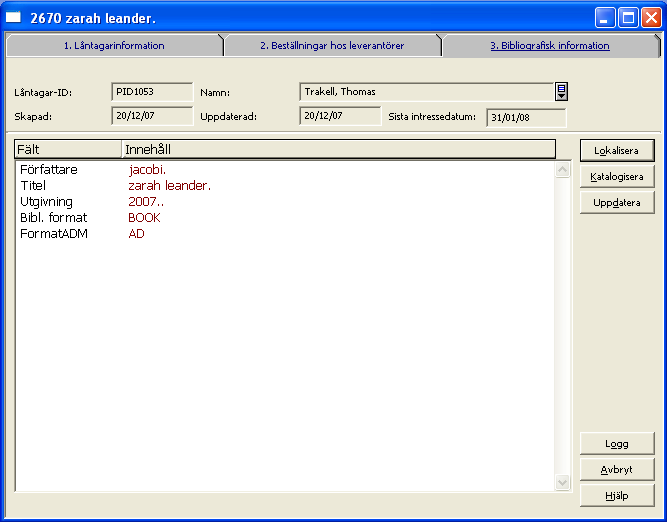This screenshot has width=667, height=522.
Task: Open the Låntagarinformation tab
Action: click(x=114, y=46)
